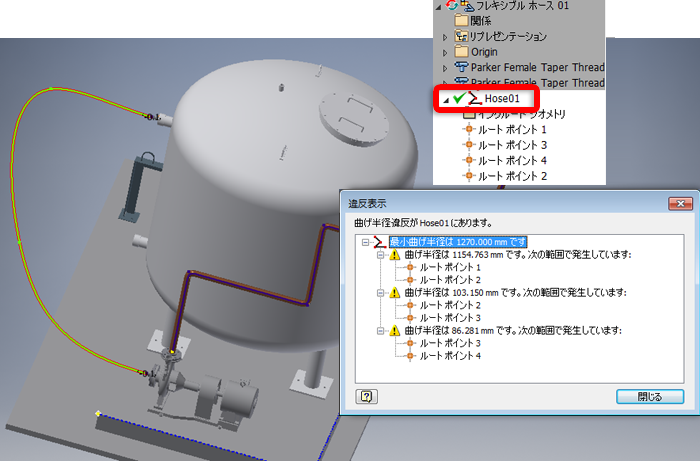Click the fitting icon of the Parker item directly under Origin
This screenshot has height=461, width=700.
[x=461, y=67]
